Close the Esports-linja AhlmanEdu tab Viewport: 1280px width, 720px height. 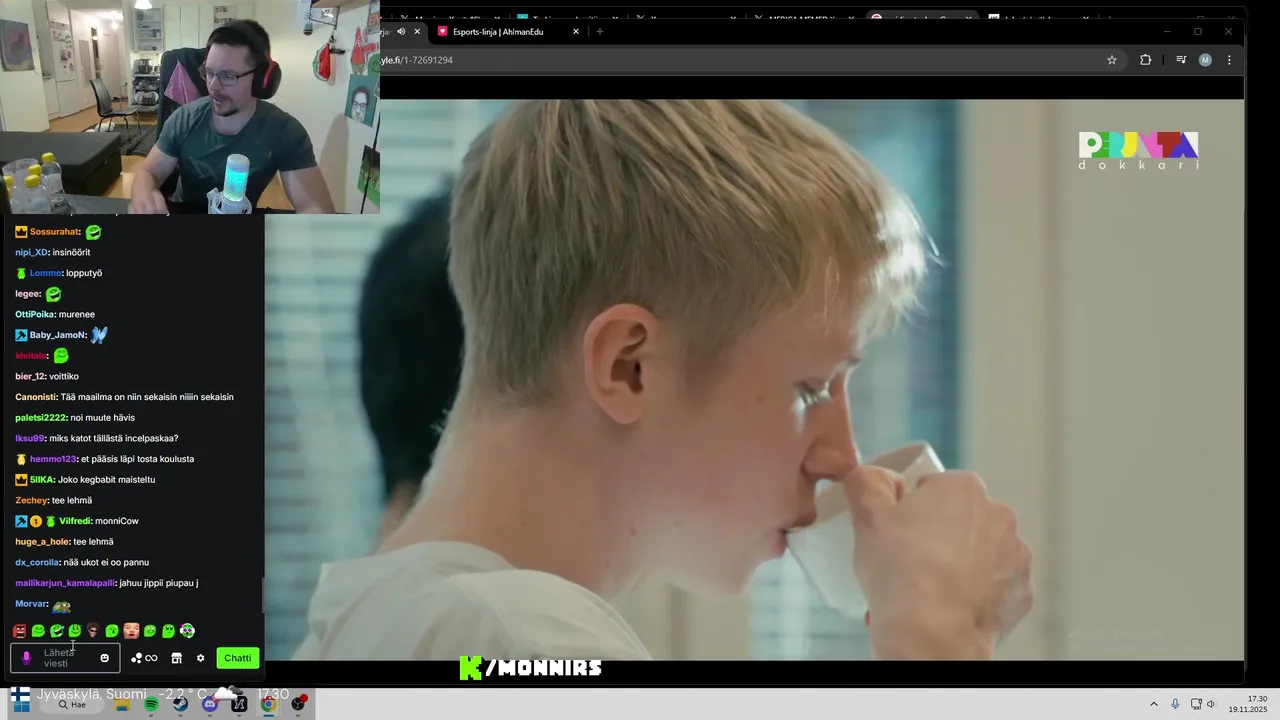point(576,31)
